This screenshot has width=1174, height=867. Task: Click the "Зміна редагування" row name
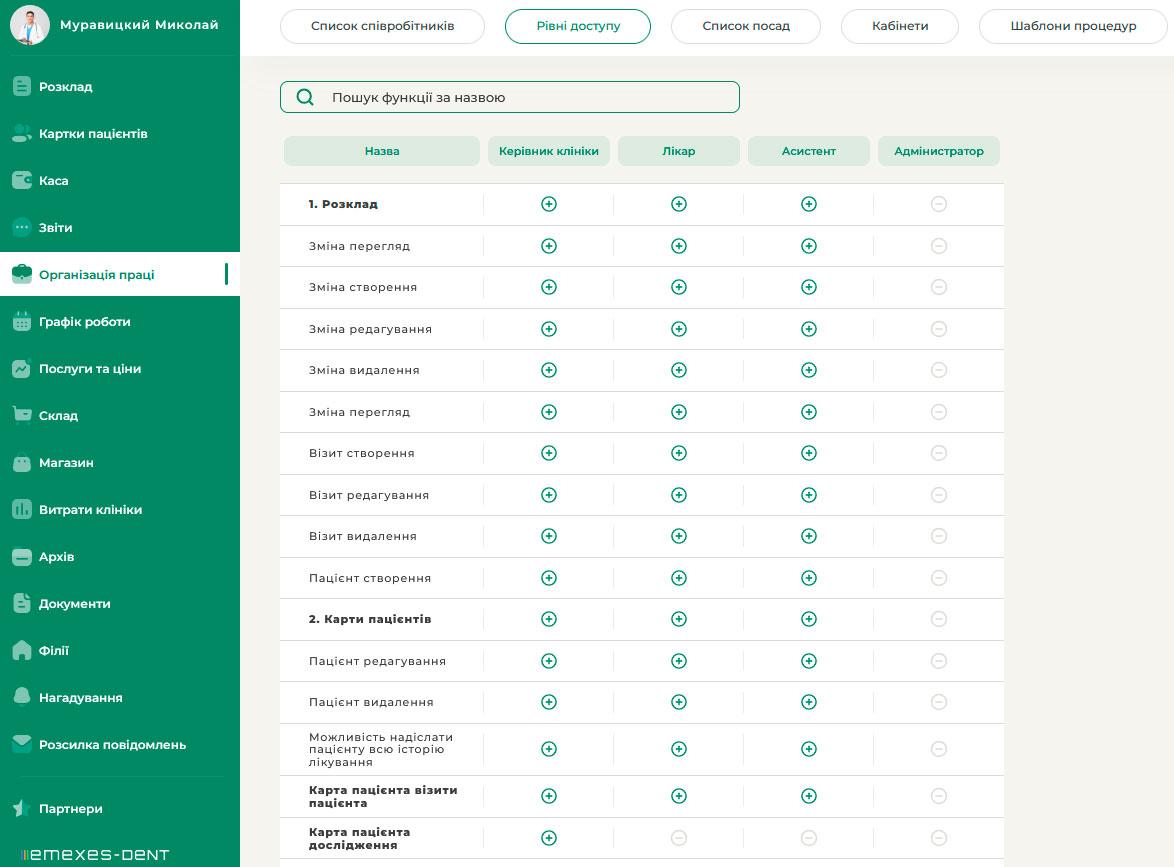click(371, 329)
